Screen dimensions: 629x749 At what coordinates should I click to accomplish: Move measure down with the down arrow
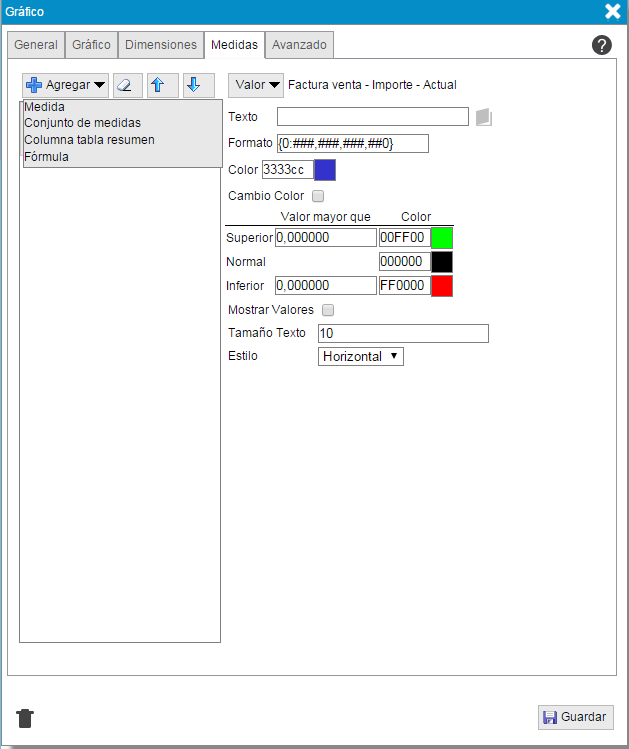click(x=198, y=86)
